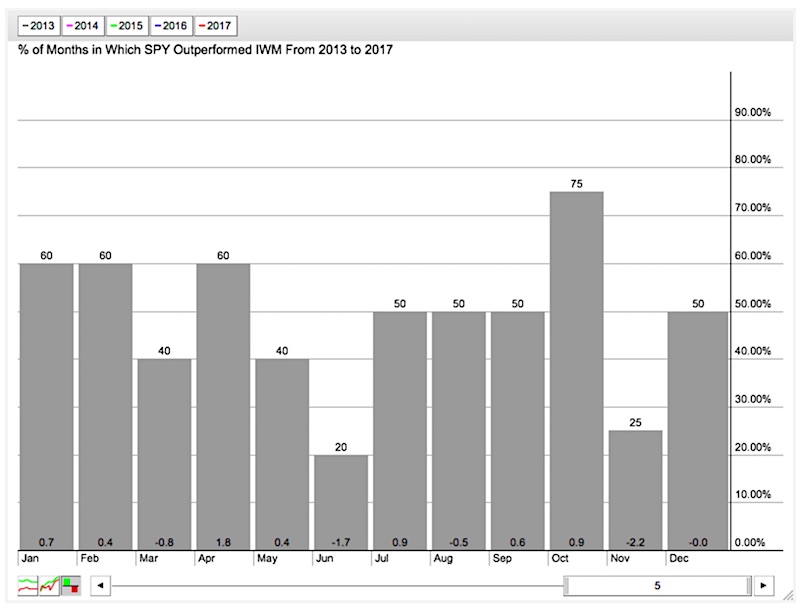Click the value 60 above the Apr bar
This screenshot has width=800, height=610.
[x=223, y=256]
